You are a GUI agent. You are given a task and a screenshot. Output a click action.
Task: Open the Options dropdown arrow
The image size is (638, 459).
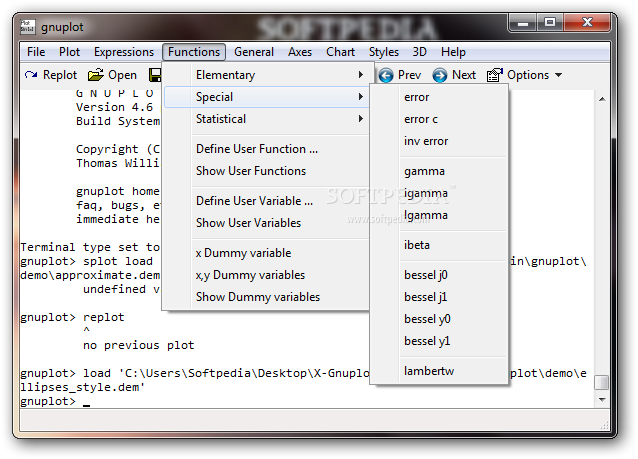pyautogui.click(x=558, y=75)
